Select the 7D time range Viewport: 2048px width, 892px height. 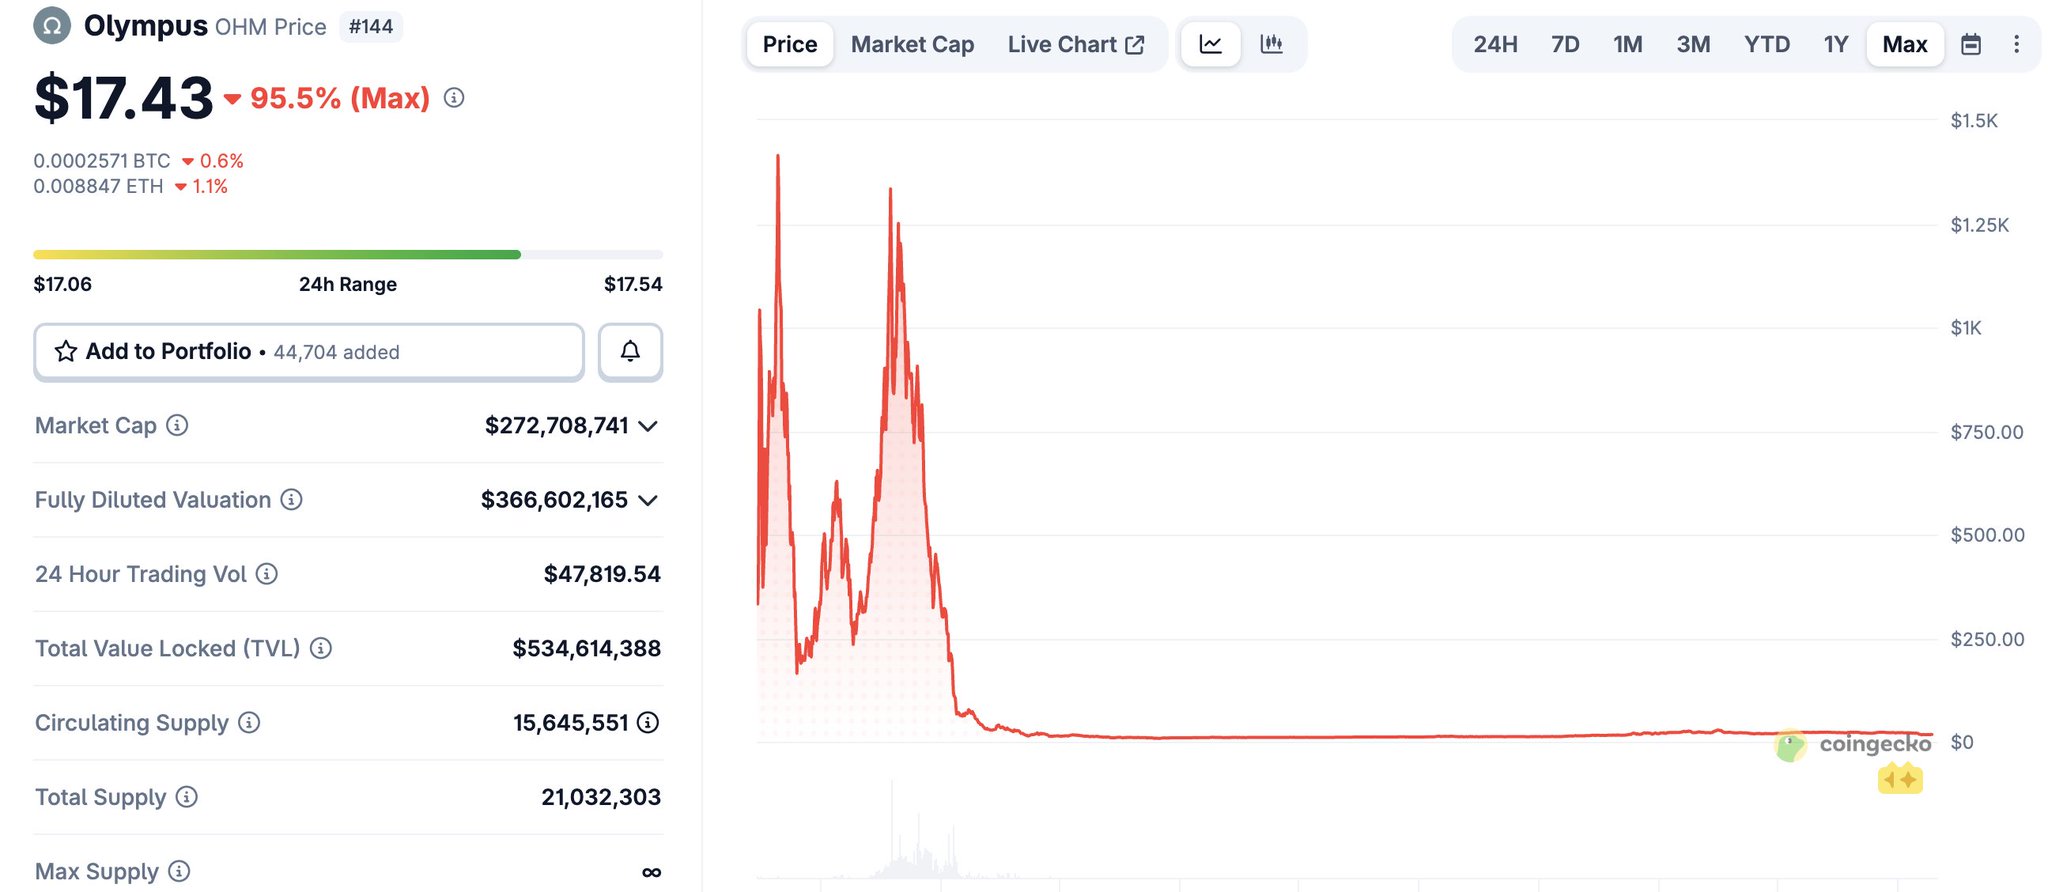click(x=1565, y=44)
